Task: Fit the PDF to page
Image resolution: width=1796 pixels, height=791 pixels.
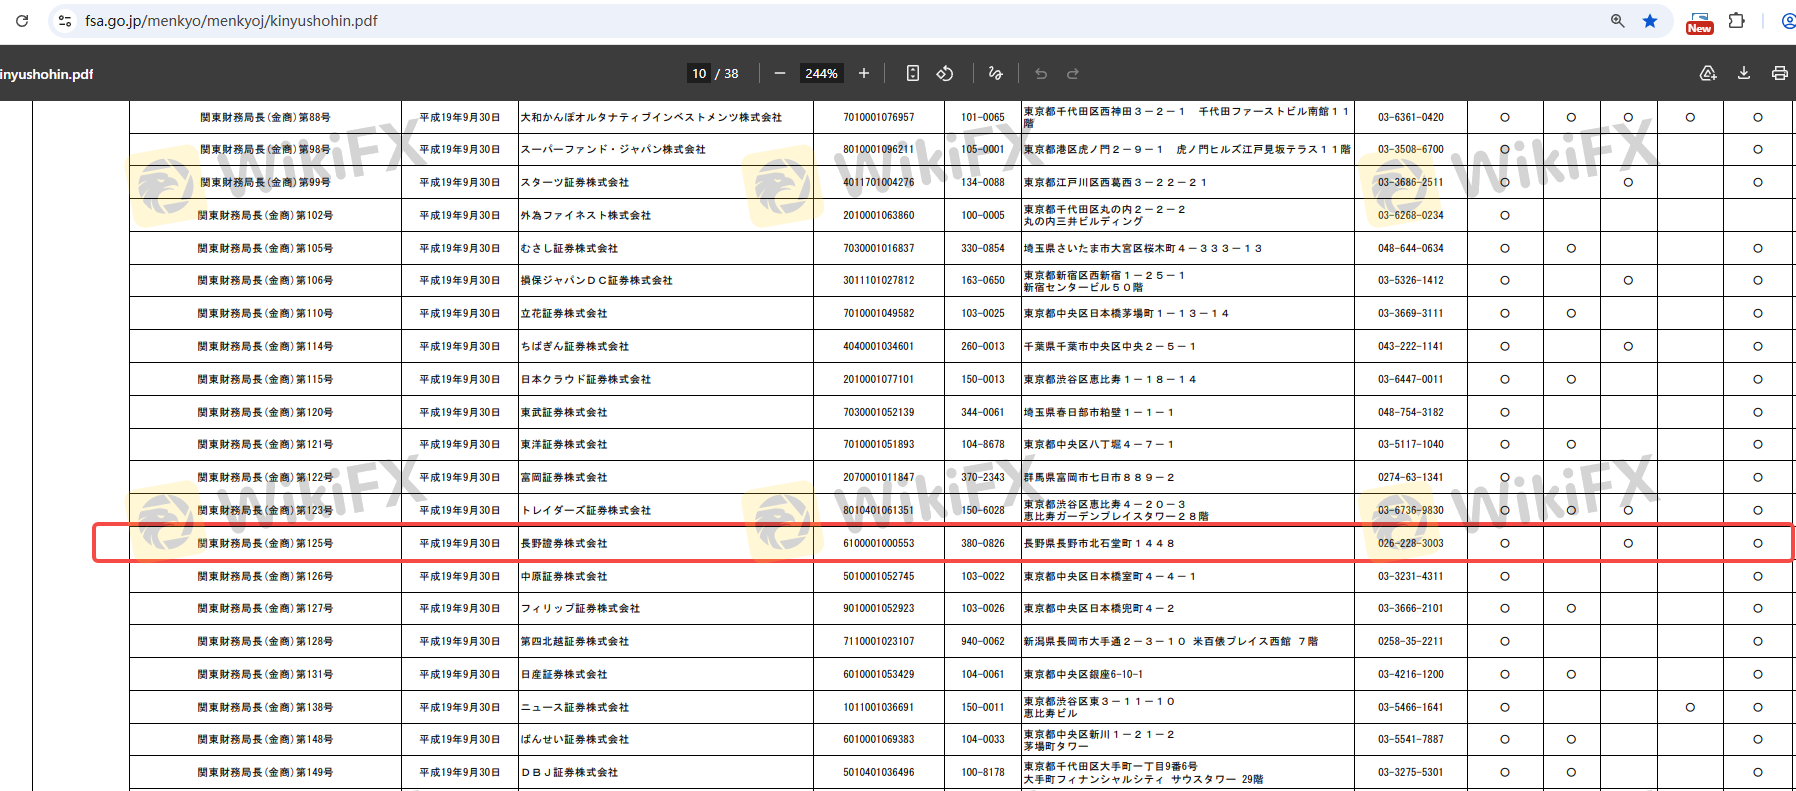Action: click(x=913, y=73)
